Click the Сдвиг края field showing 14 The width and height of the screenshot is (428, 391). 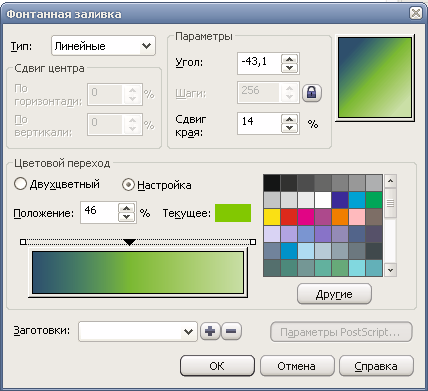[x=259, y=123]
